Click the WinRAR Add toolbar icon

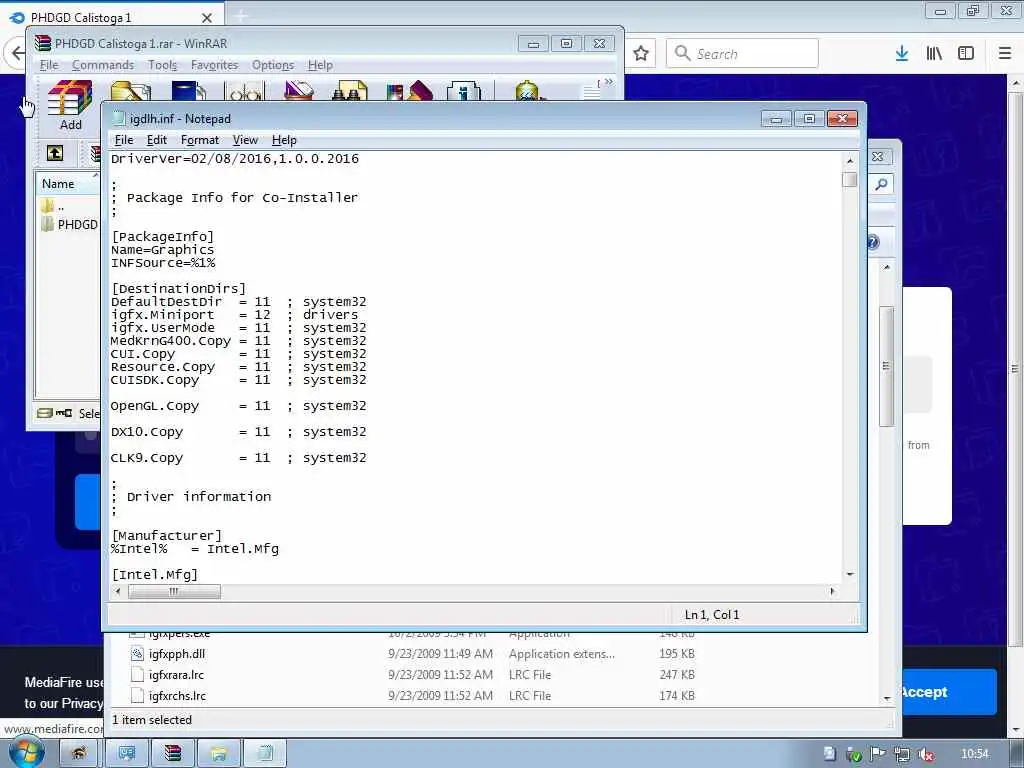click(71, 104)
